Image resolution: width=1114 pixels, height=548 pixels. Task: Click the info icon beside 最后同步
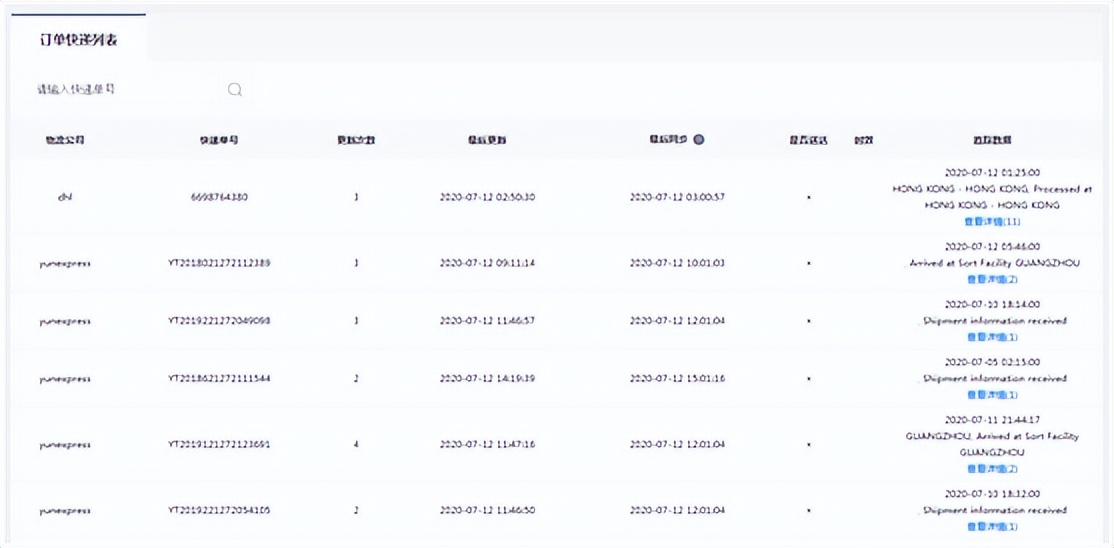coord(699,140)
